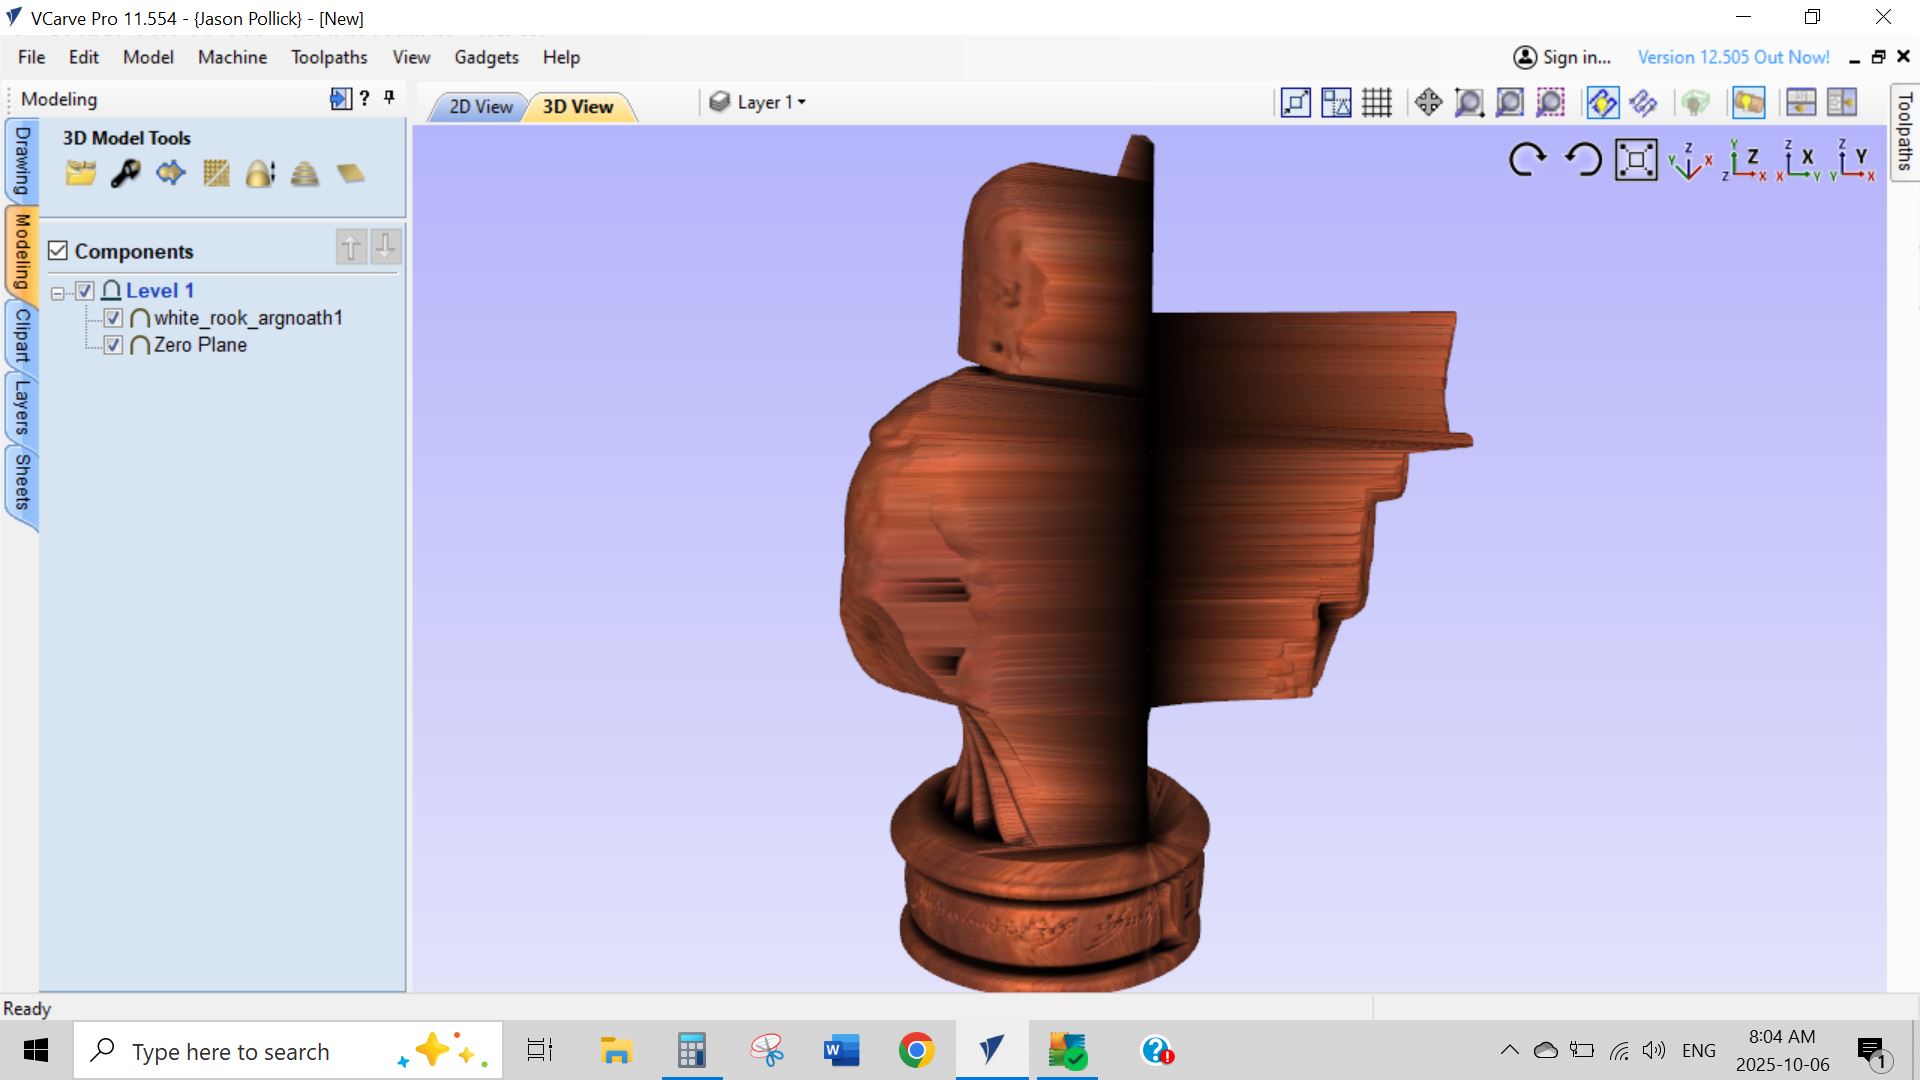This screenshot has height=1080, width=1920.
Task: Open the wrench model-editing tool
Action: (125, 174)
